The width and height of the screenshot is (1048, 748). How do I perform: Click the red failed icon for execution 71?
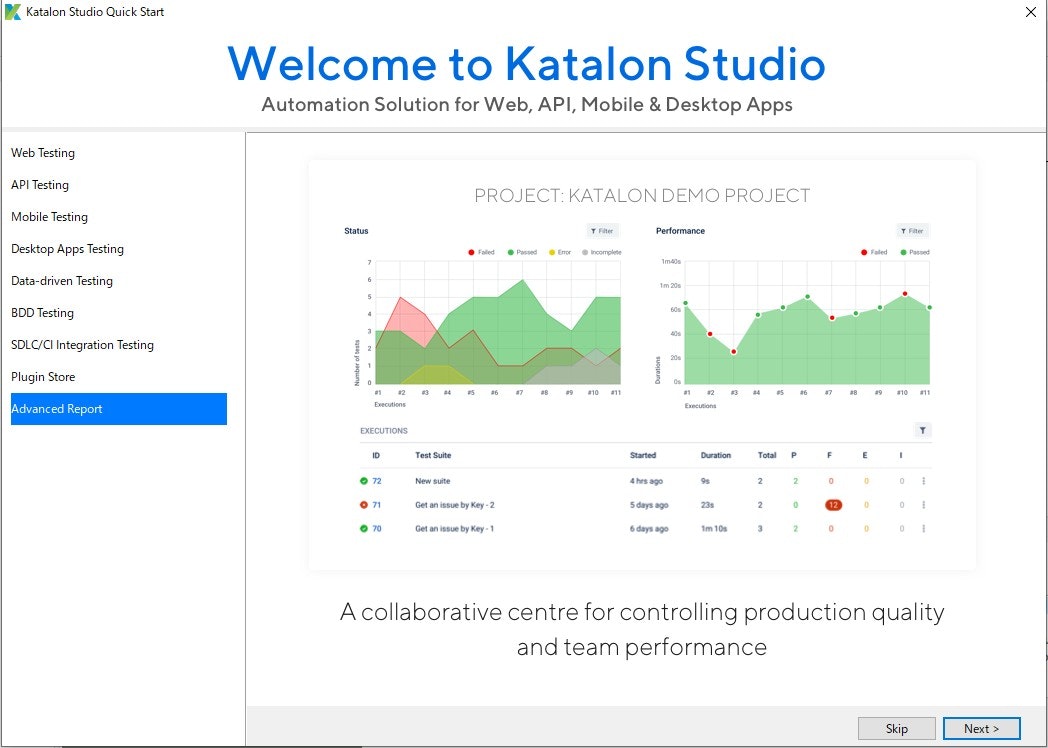click(x=364, y=505)
